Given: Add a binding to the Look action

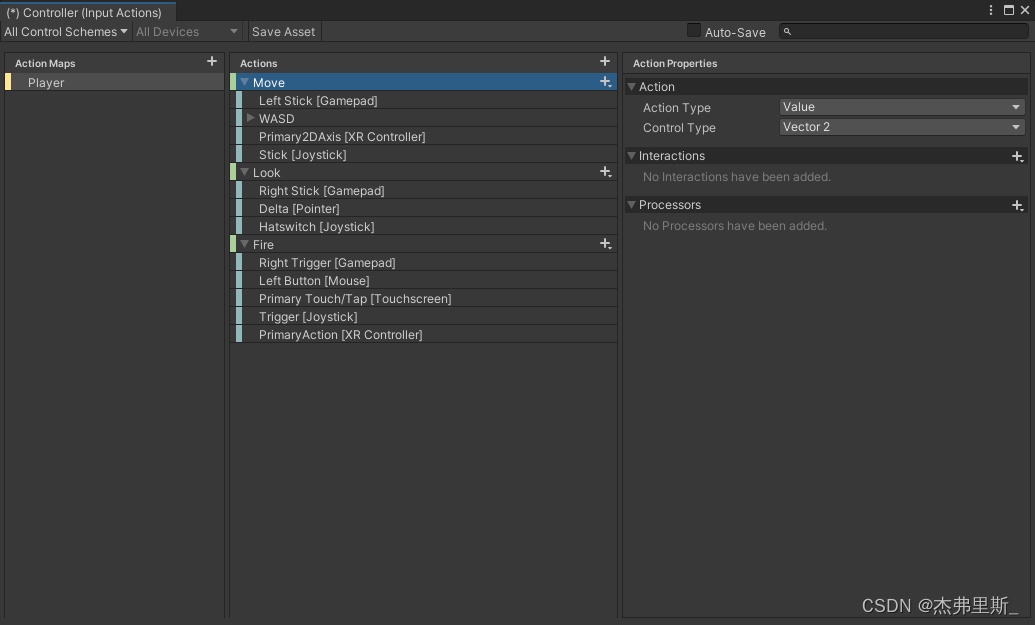Looking at the screenshot, I should (605, 172).
